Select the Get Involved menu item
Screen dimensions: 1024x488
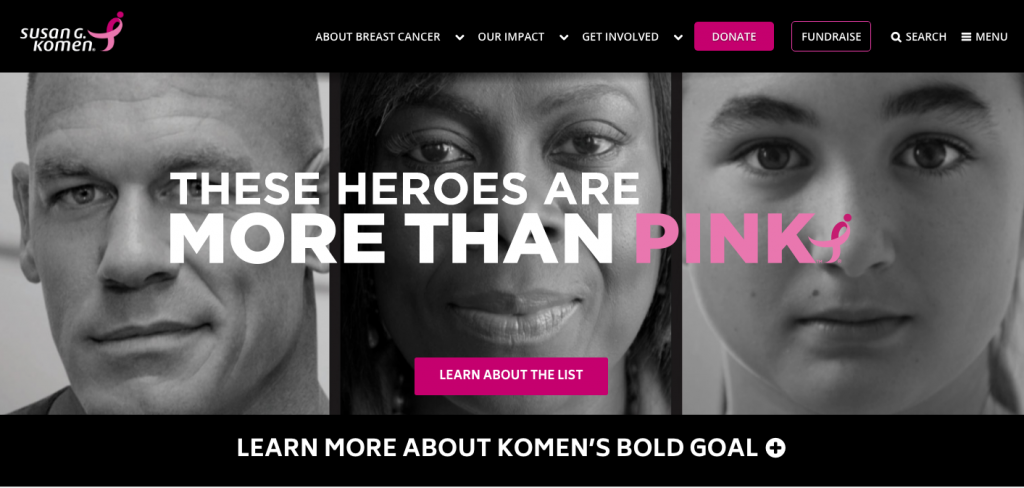point(620,37)
